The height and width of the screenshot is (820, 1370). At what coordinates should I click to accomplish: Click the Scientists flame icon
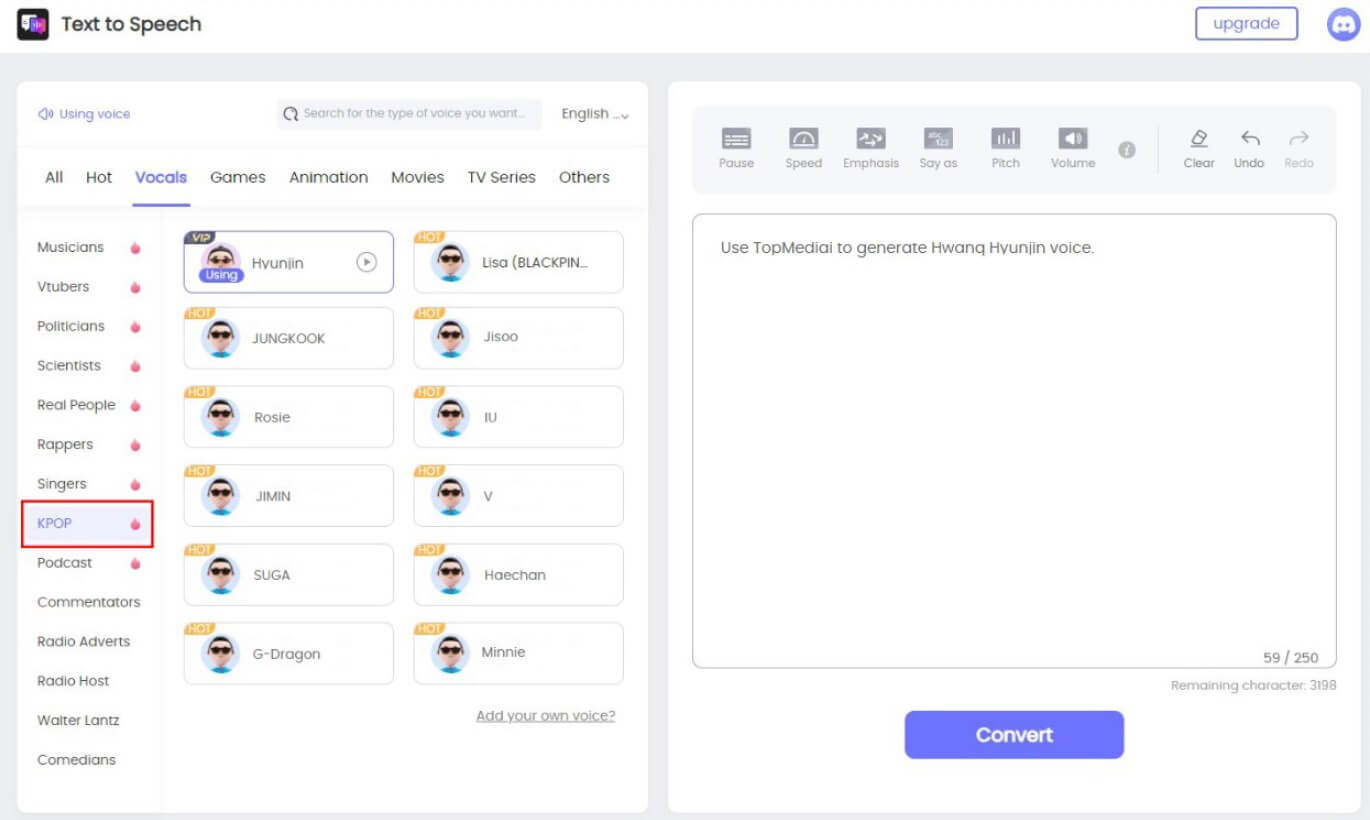tap(135, 366)
